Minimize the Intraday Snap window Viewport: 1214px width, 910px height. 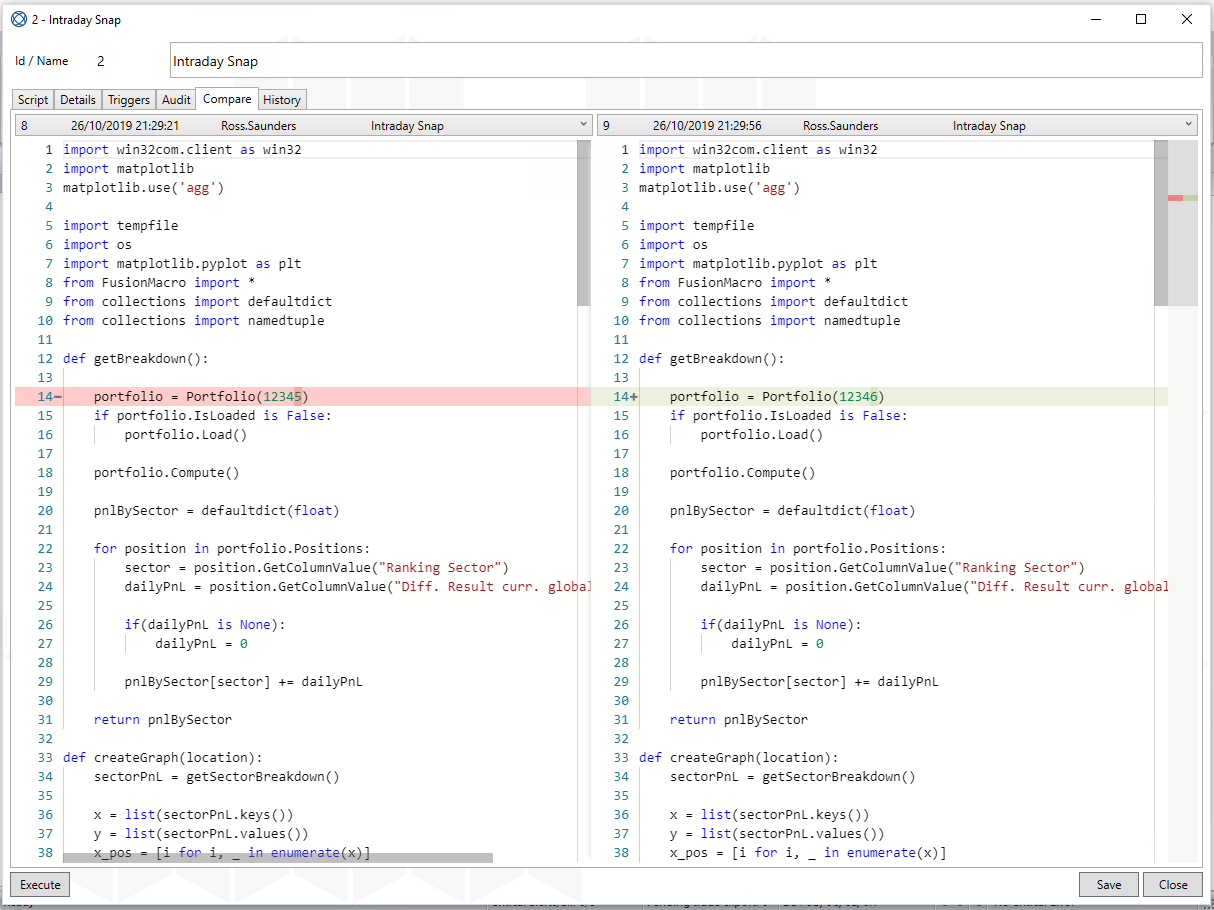coord(1095,19)
